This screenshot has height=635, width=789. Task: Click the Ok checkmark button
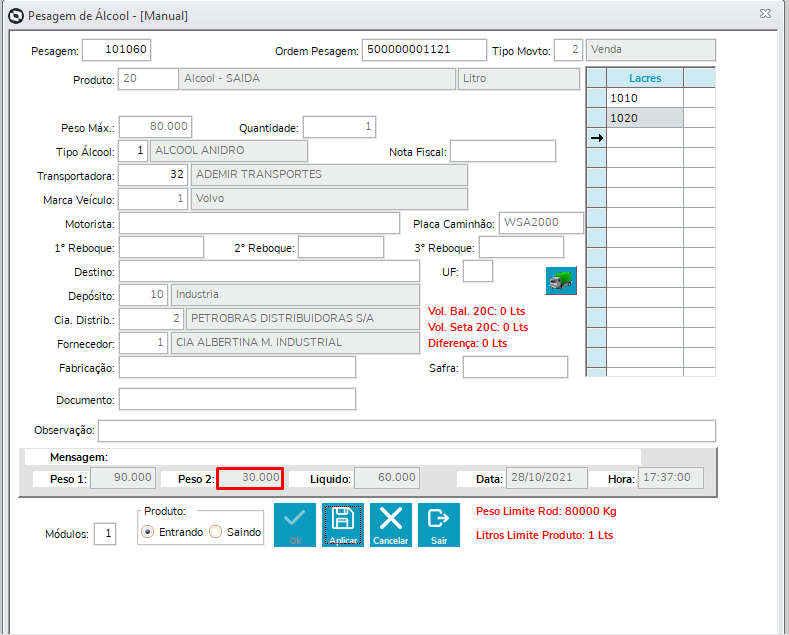tap(295, 525)
